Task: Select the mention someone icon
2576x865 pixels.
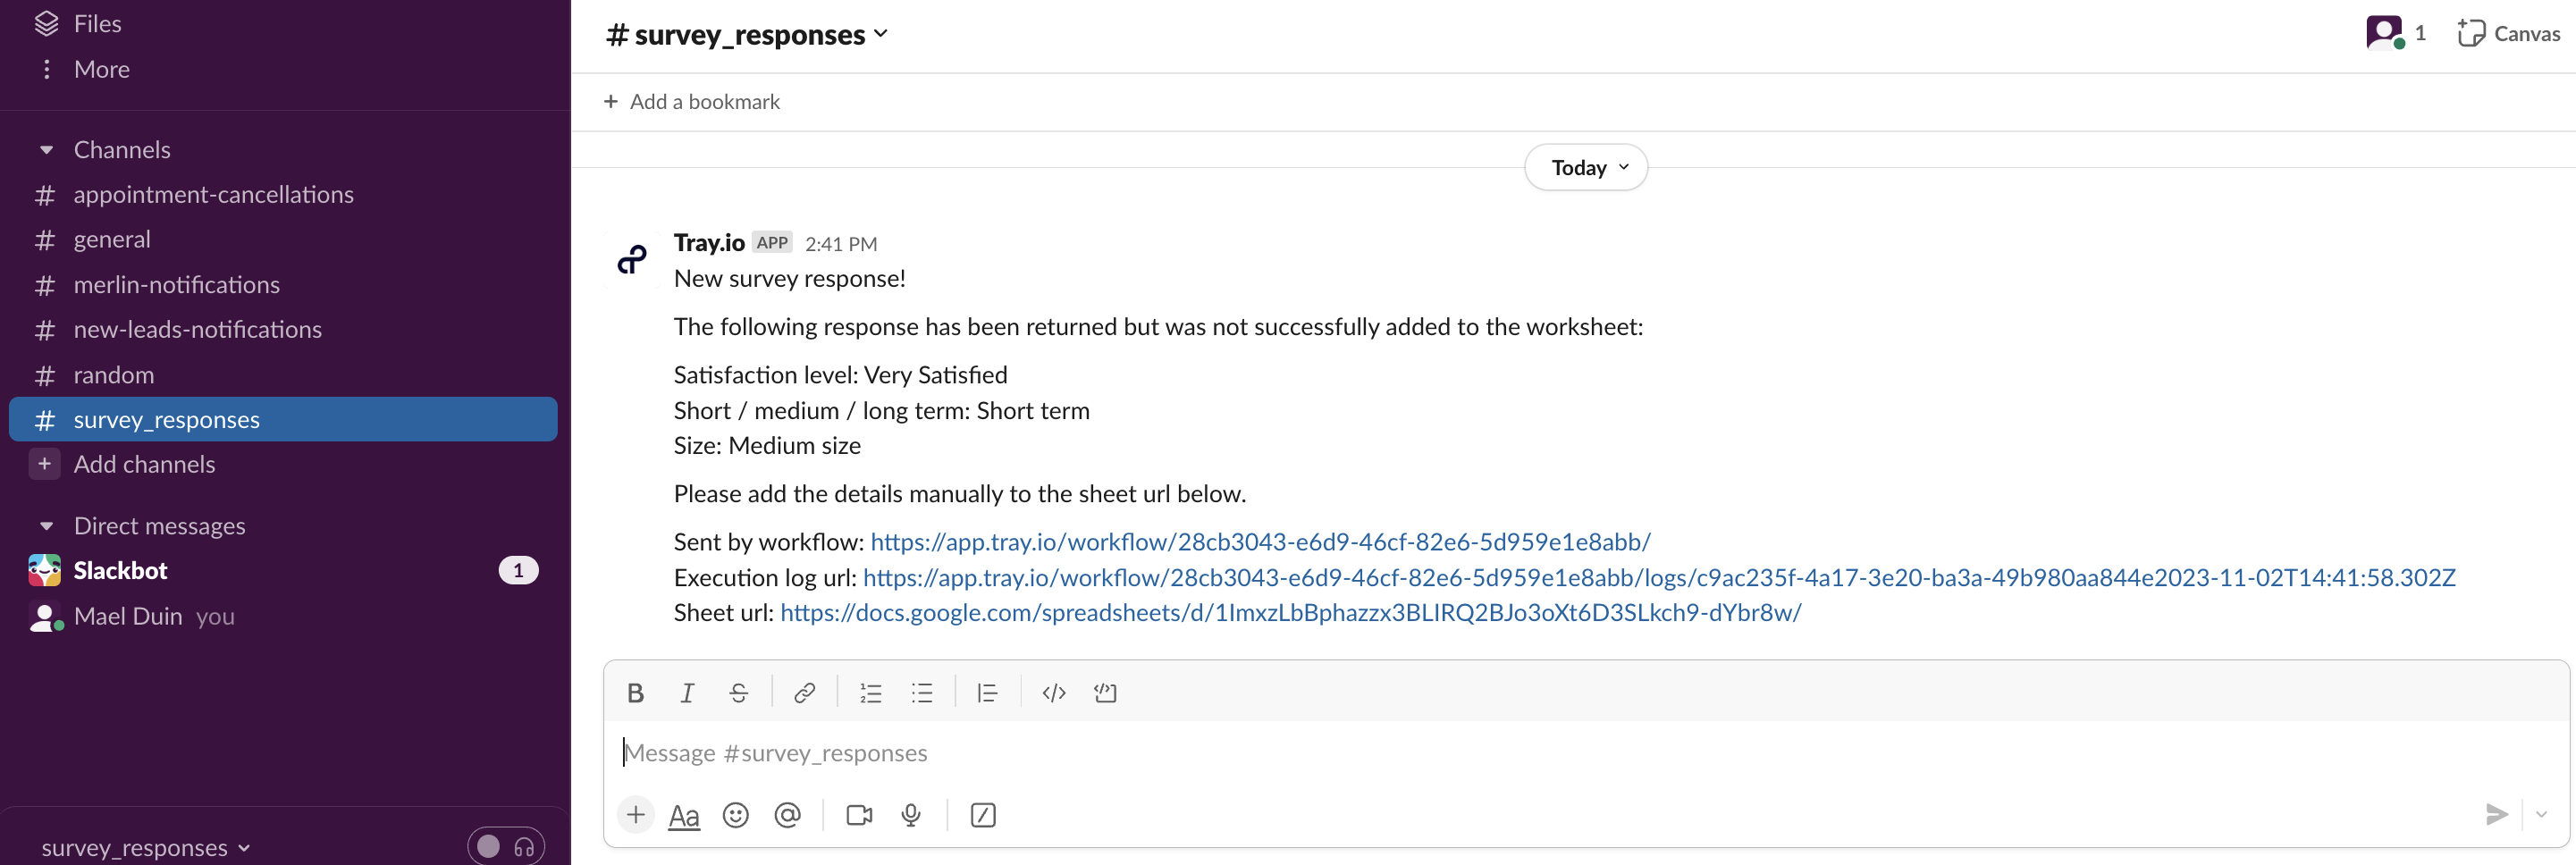Action: click(788, 815)
